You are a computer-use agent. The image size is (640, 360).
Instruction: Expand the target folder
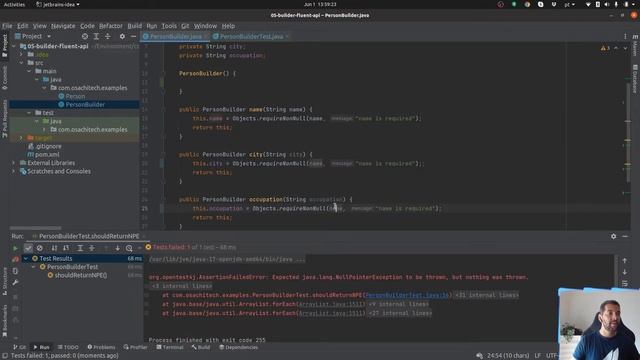click(22, 138)
